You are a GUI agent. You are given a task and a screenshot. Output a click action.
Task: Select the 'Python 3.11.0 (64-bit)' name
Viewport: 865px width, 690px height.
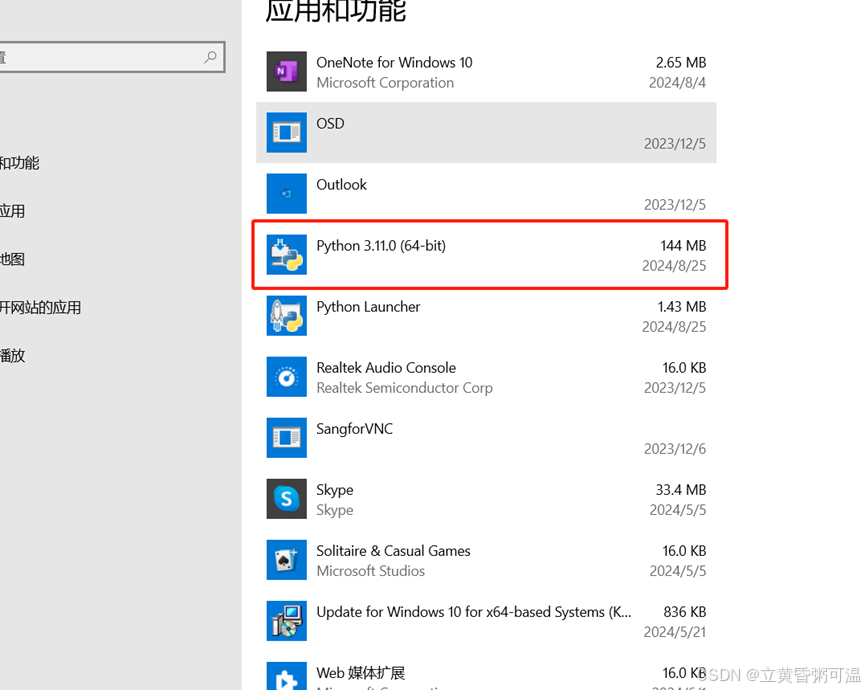(381, 246)
